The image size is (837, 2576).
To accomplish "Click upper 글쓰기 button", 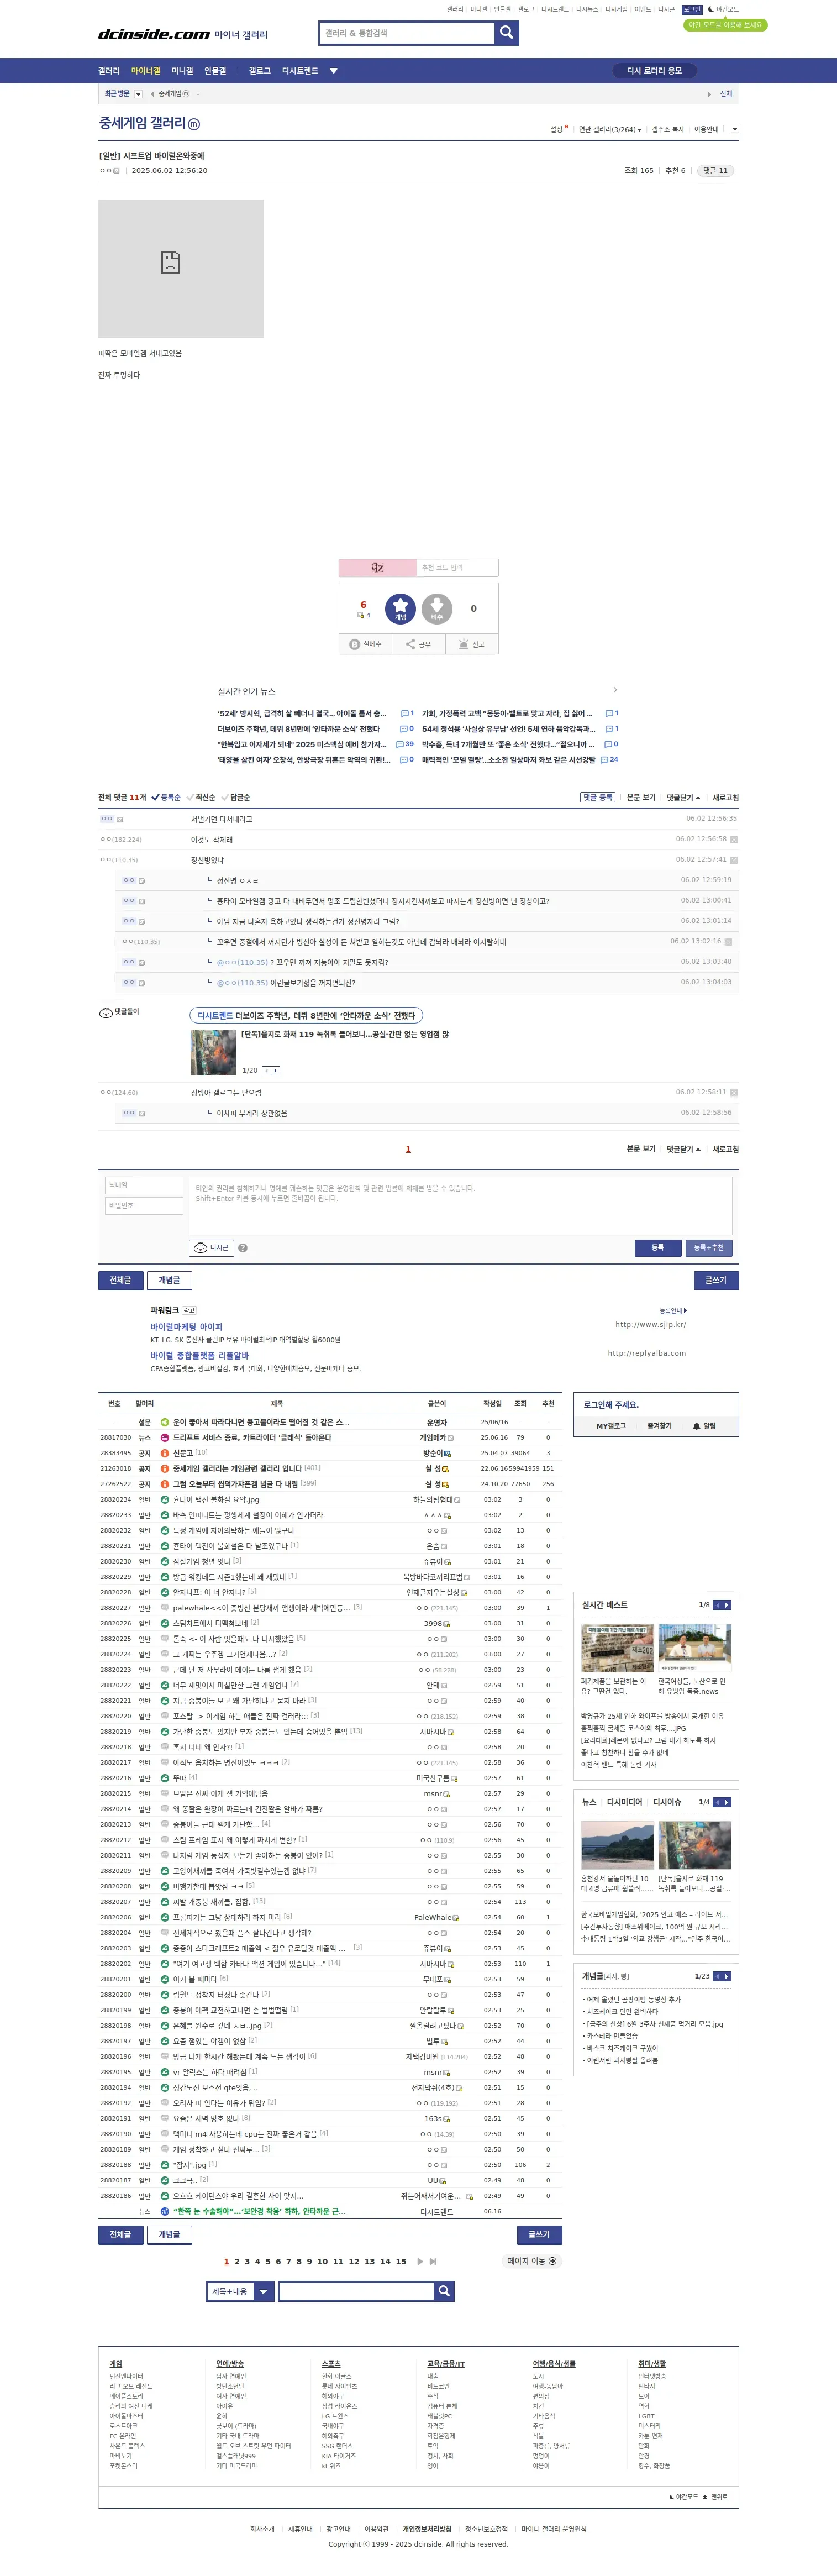I will (716, 1280).
